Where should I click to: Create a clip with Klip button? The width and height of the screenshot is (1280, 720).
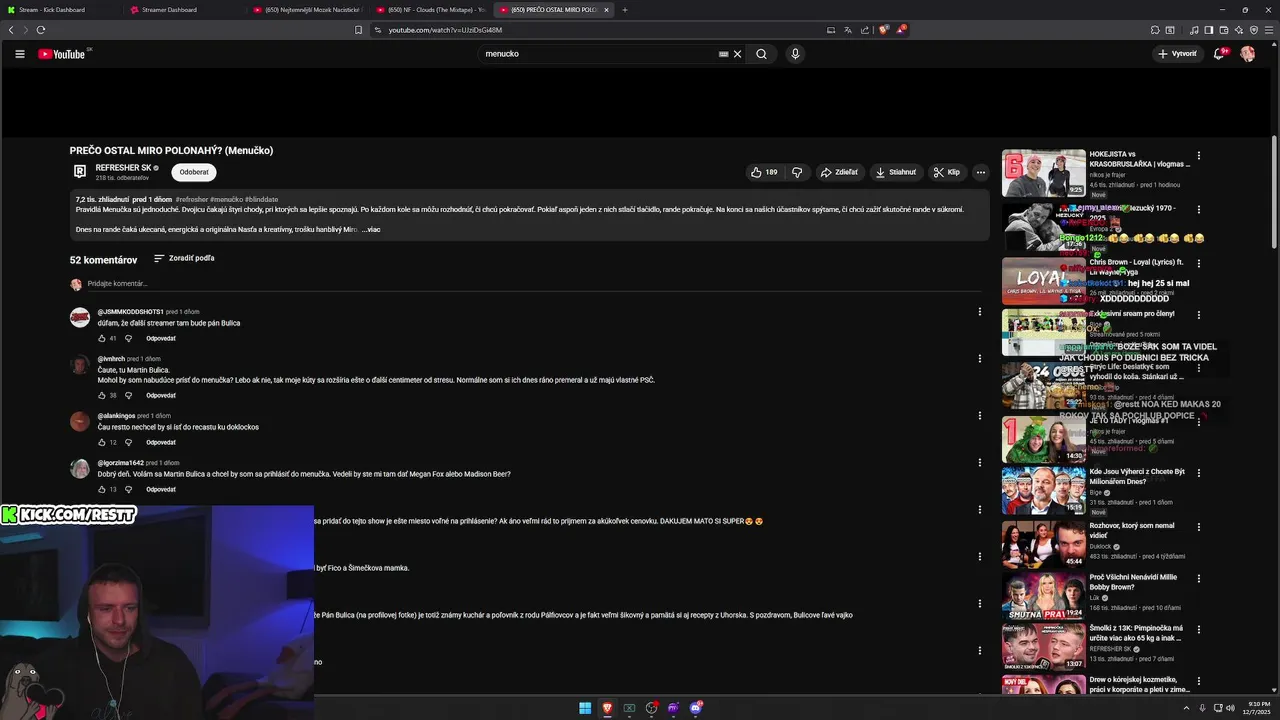(x=947, y=172)
